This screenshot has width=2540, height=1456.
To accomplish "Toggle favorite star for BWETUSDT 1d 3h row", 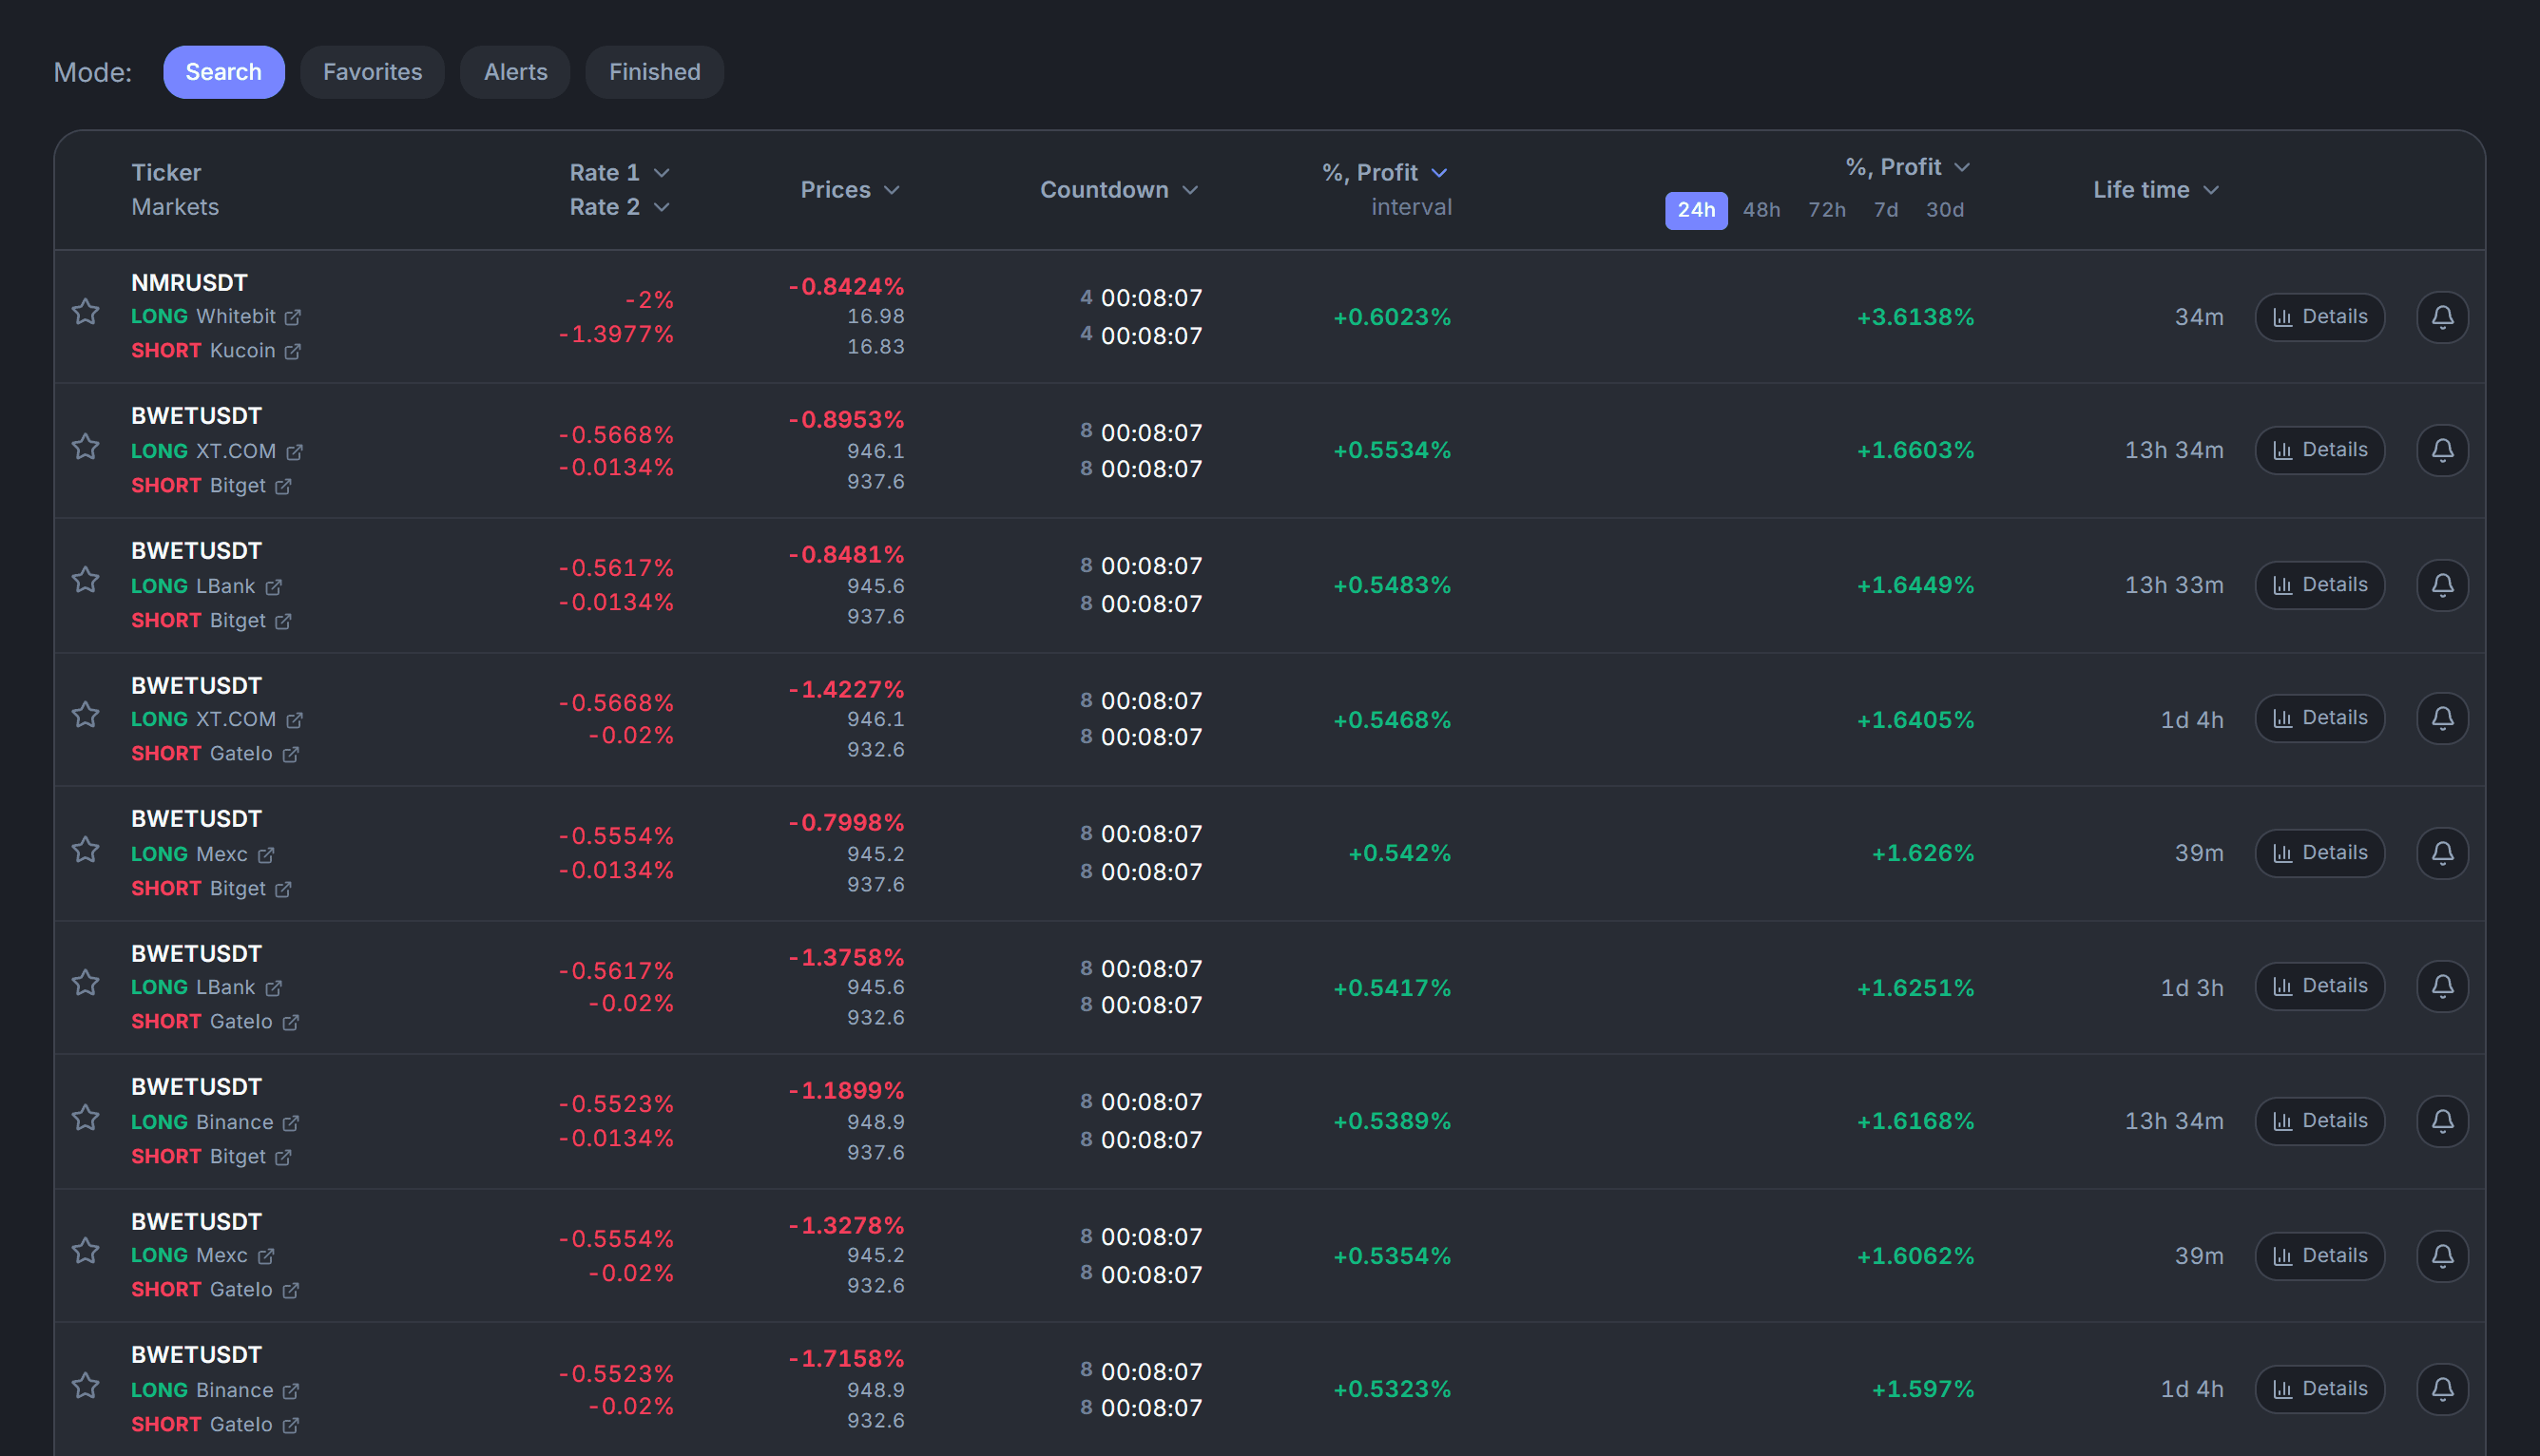I will pyautogui.click(x=86, y=983).
